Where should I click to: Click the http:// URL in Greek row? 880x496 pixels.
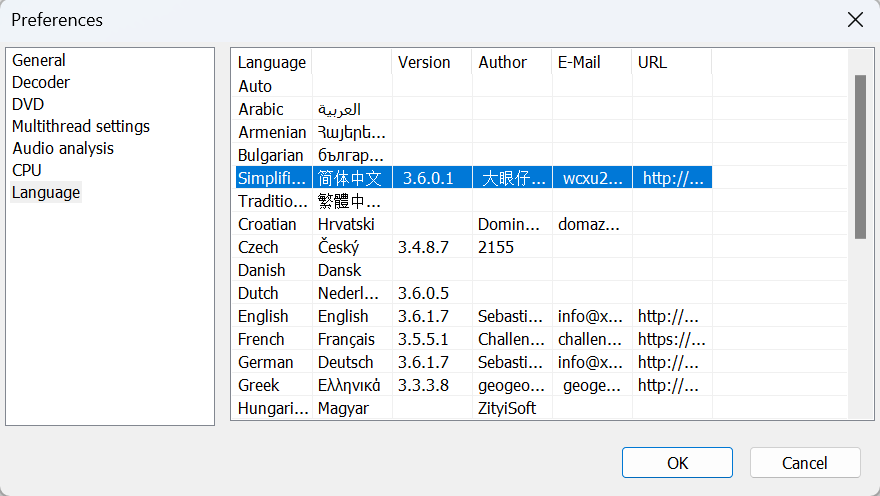668,385
